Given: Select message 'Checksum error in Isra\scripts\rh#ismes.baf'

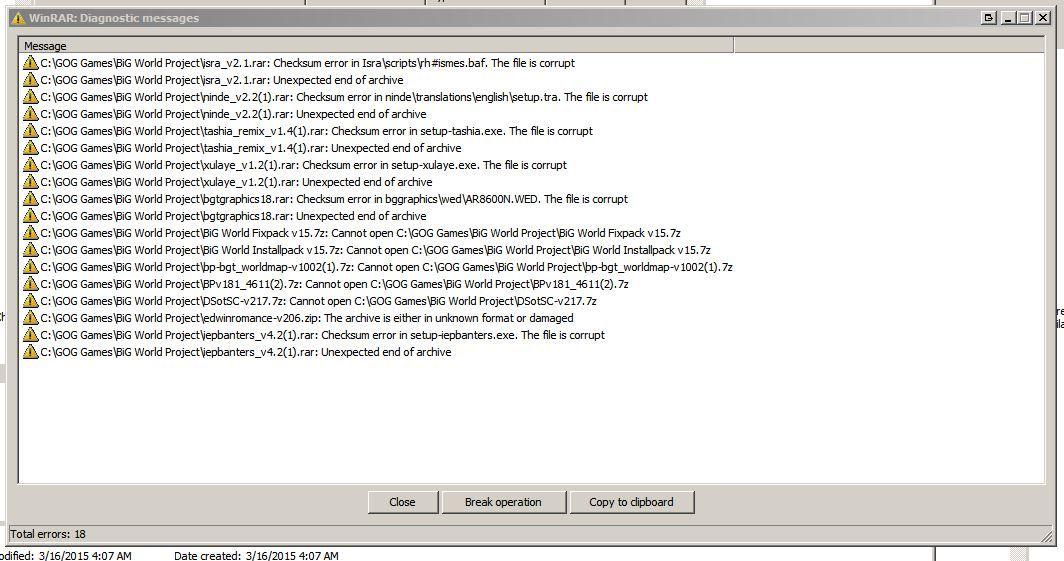Looking at the screenshot, I should tap(307, 63).
